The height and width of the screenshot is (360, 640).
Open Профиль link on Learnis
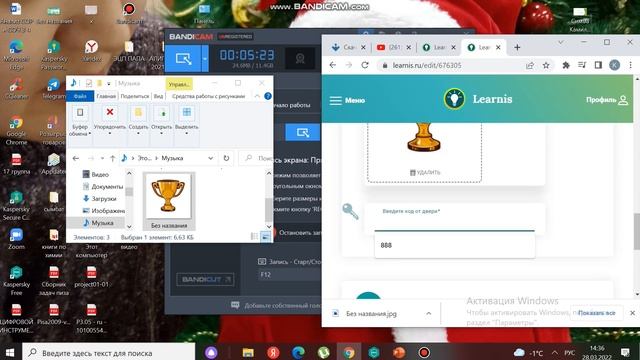607,100
